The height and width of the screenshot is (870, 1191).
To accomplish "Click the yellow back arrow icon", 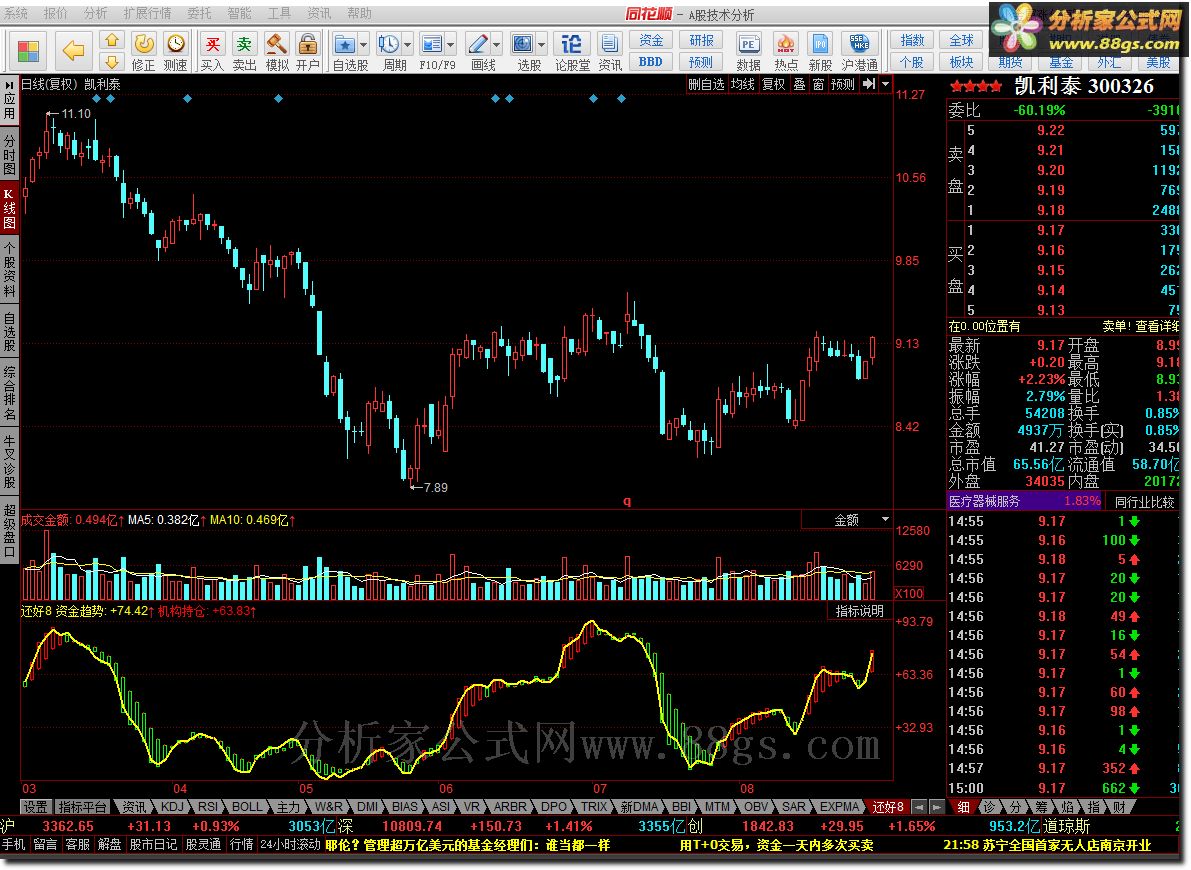I will [73, 51].
